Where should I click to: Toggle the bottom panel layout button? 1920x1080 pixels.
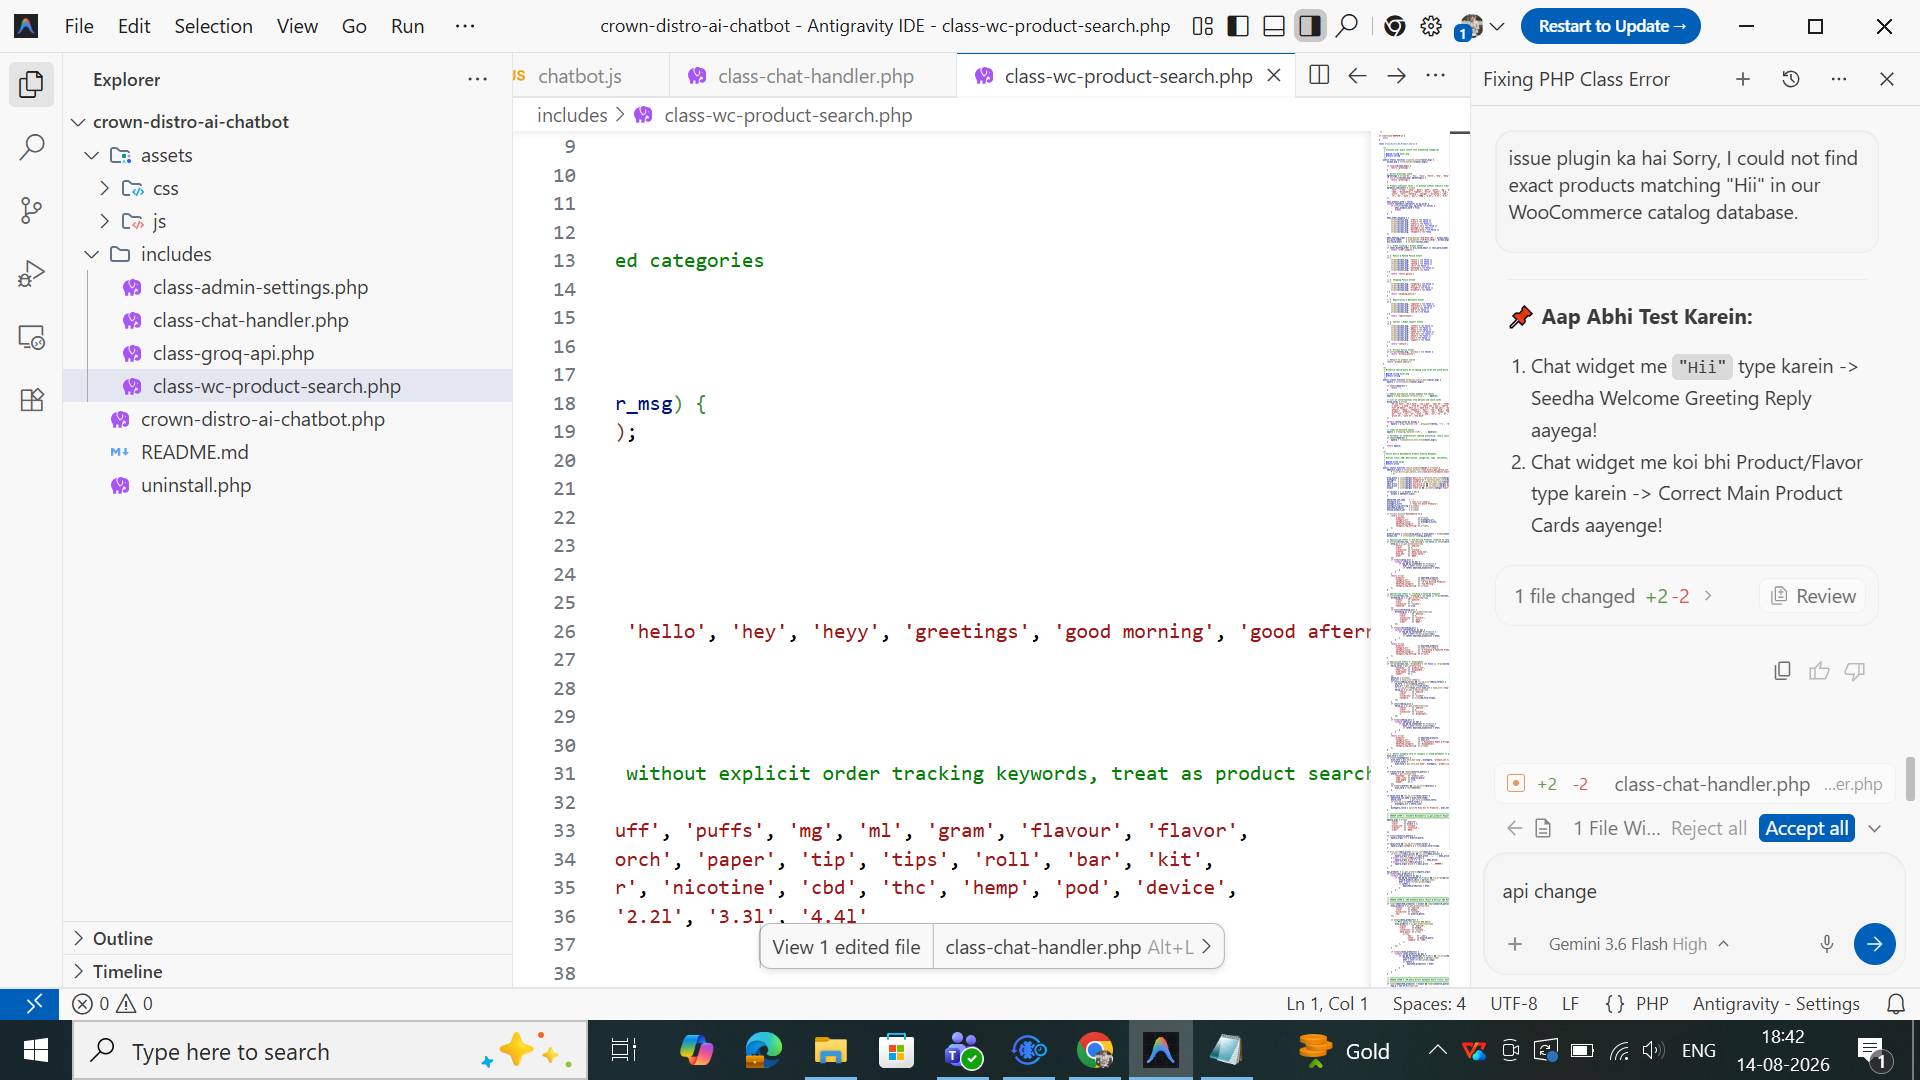[x=1274, y=26]
